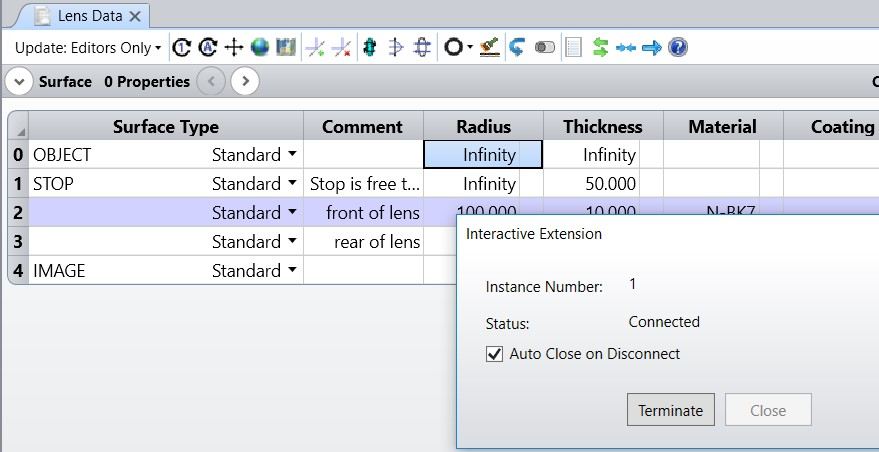The width and height of the screenshot is (879, 452).
Task: Click the globe icon in the toolbar
Action: [x=260, y=47]
